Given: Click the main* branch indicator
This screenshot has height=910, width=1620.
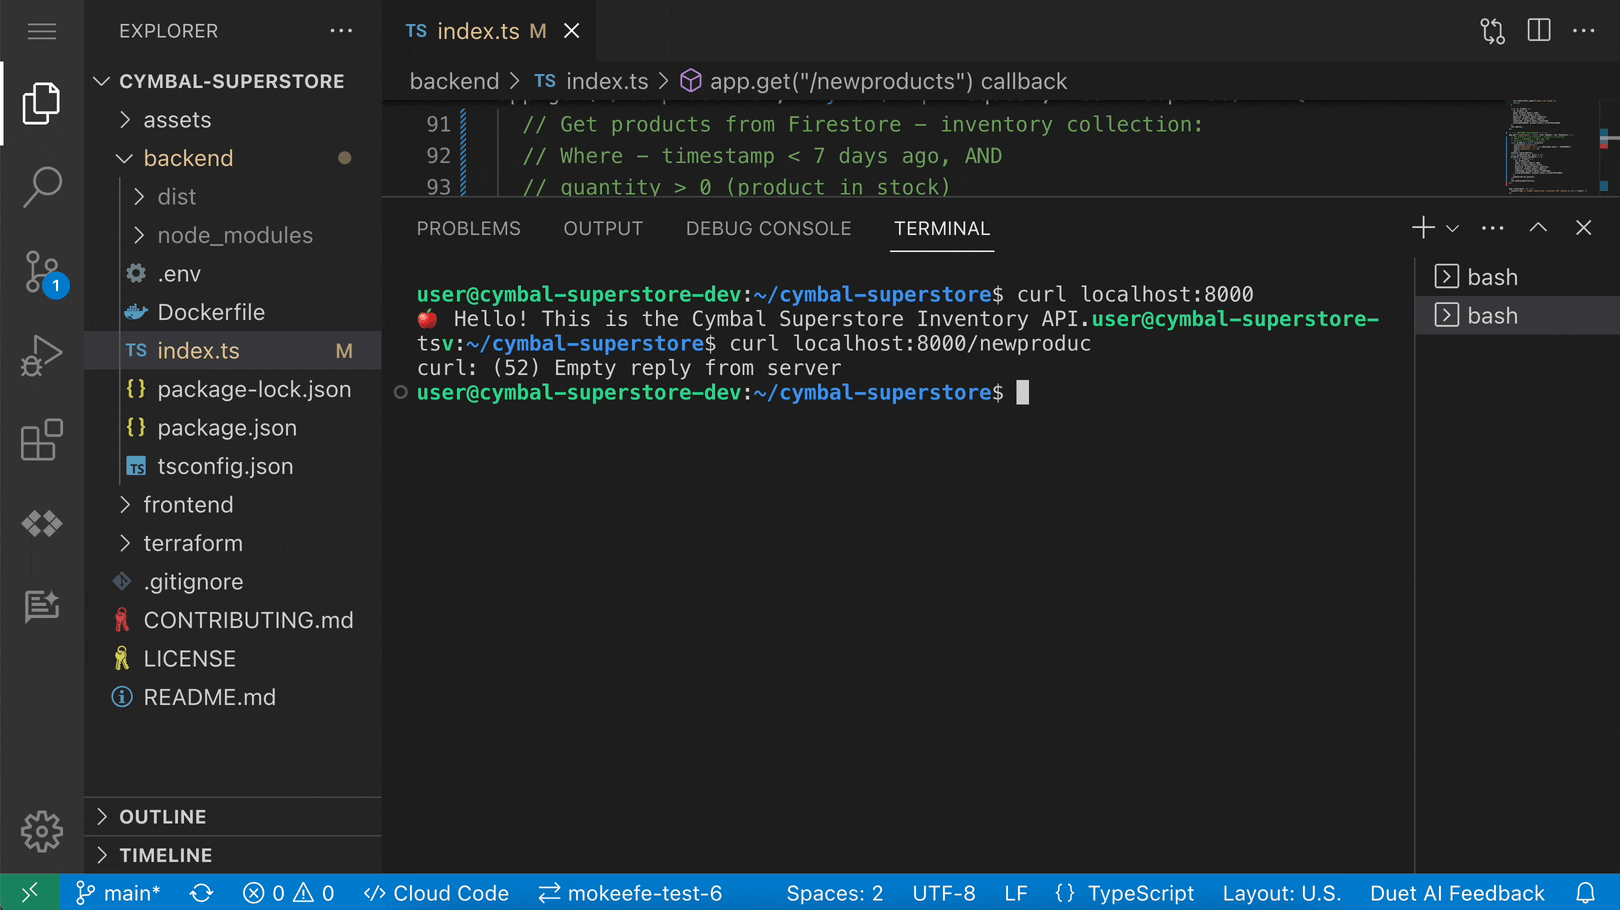Looking at the screenshot, I should 118,893.
